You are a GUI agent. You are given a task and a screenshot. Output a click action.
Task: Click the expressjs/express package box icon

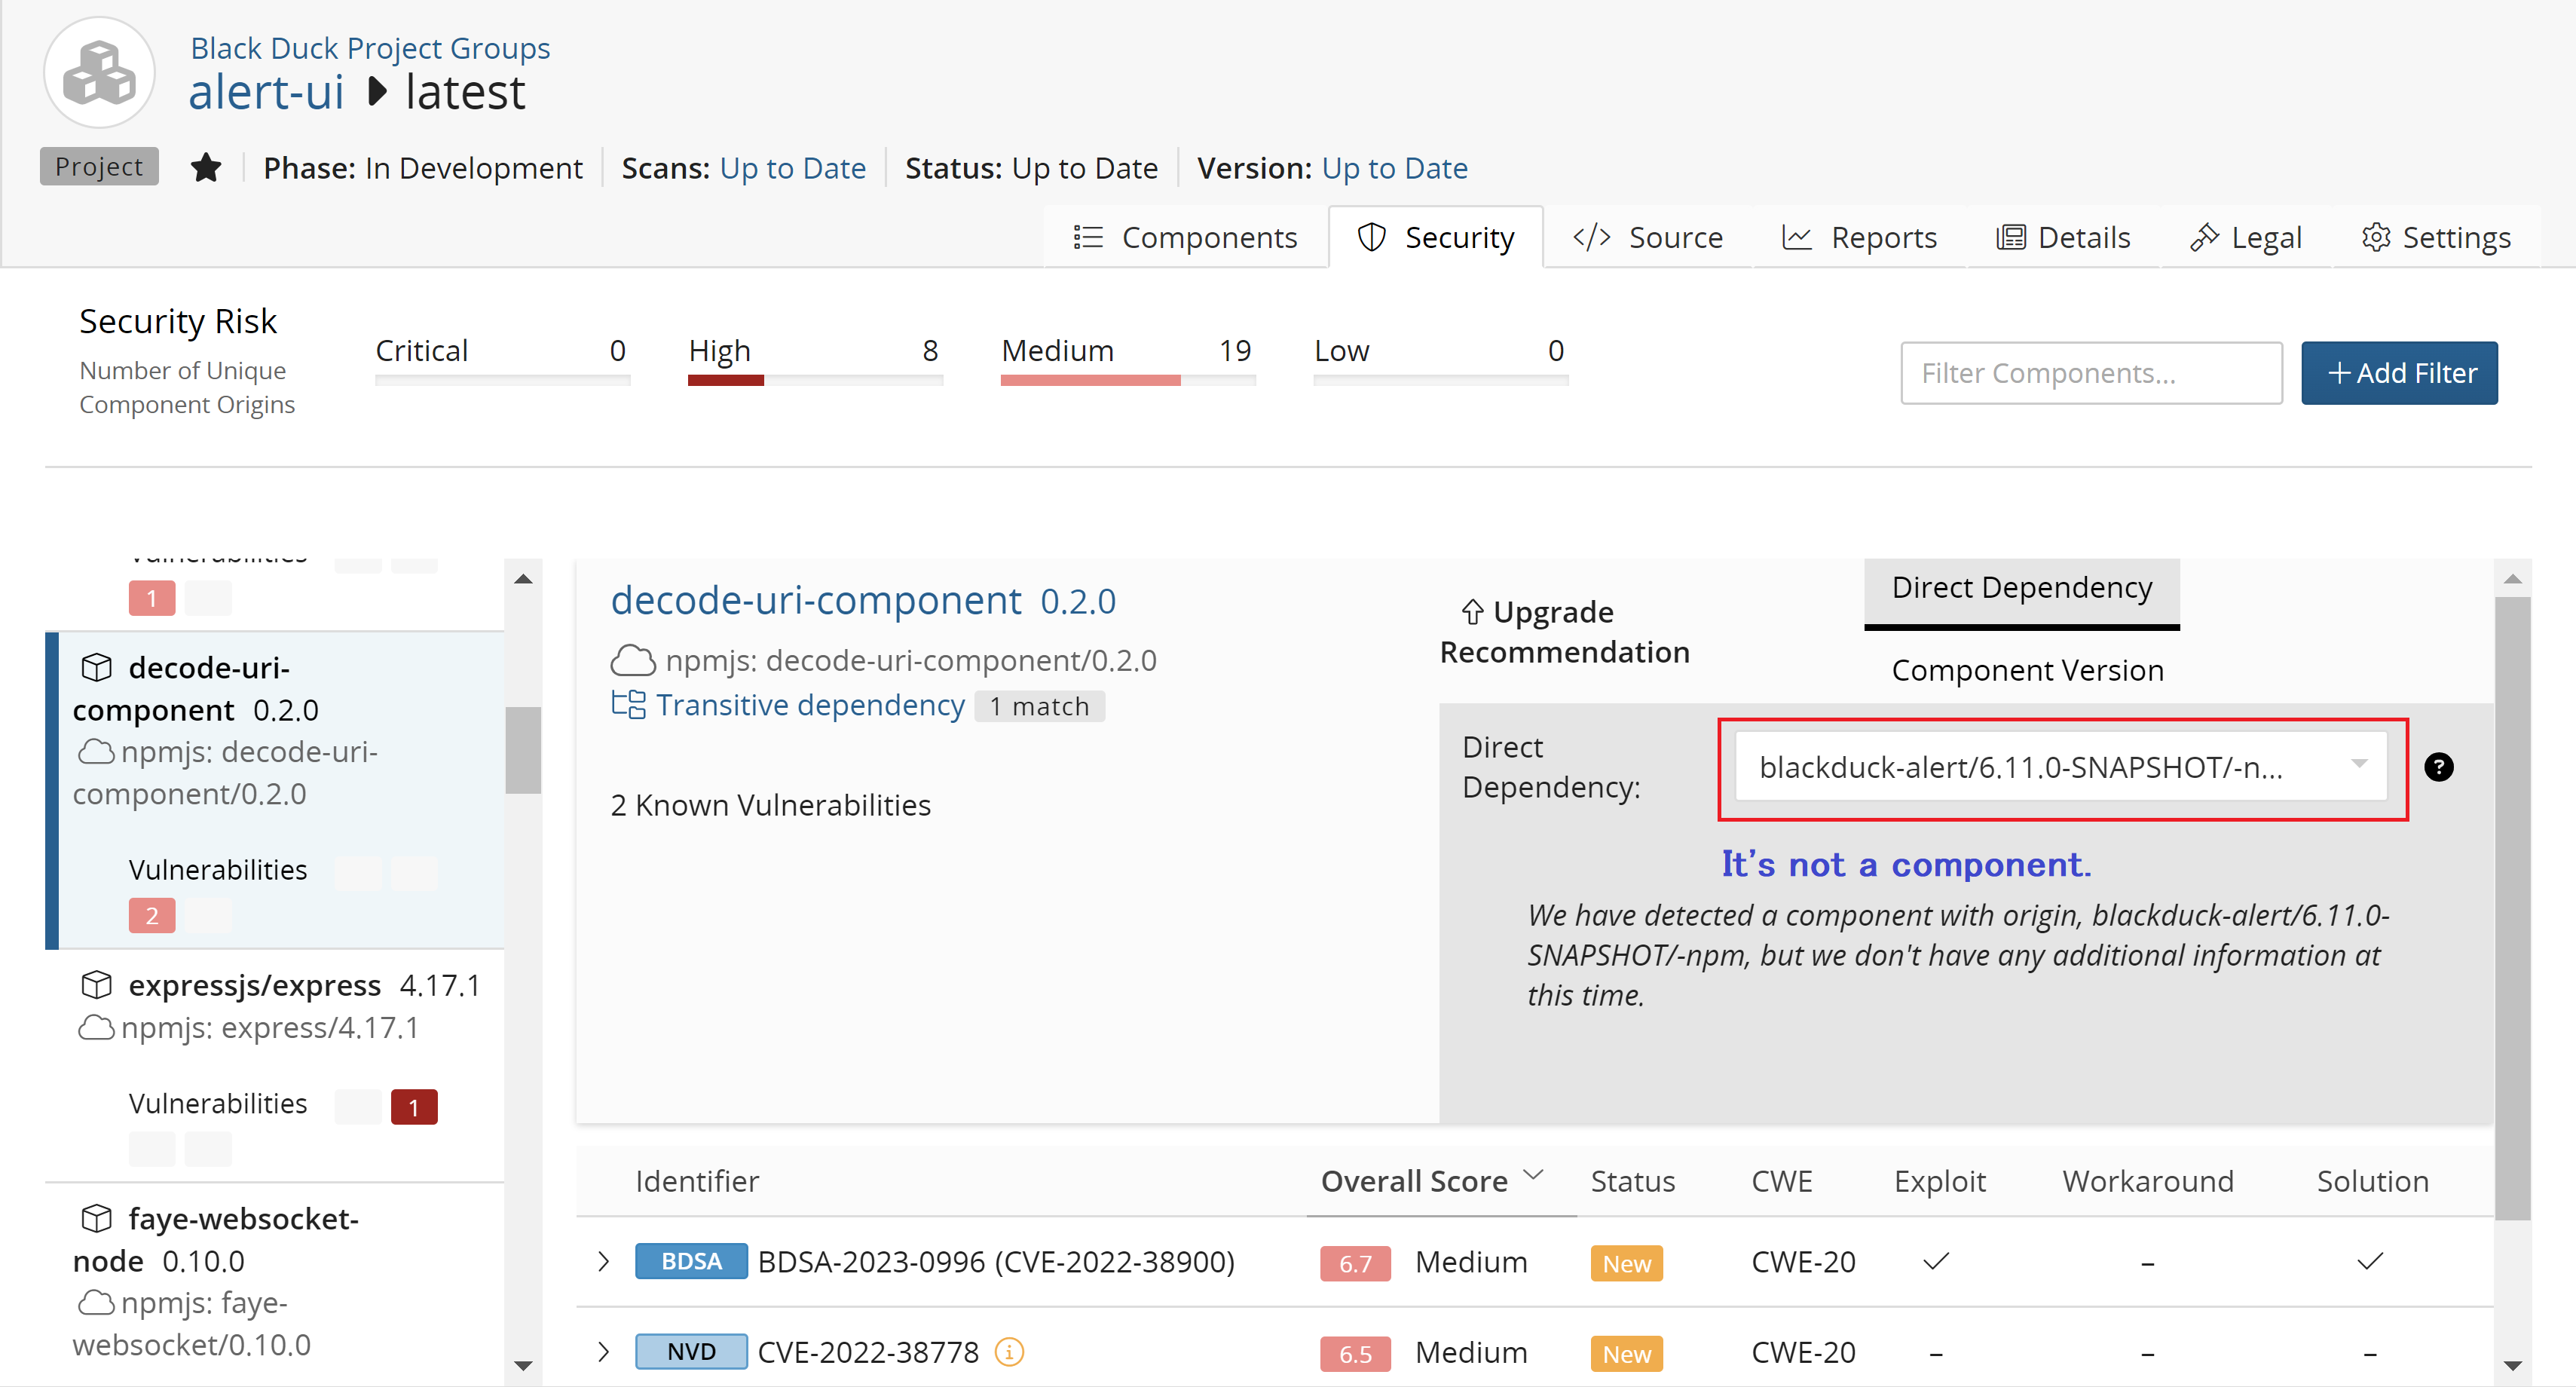(96, 985)
